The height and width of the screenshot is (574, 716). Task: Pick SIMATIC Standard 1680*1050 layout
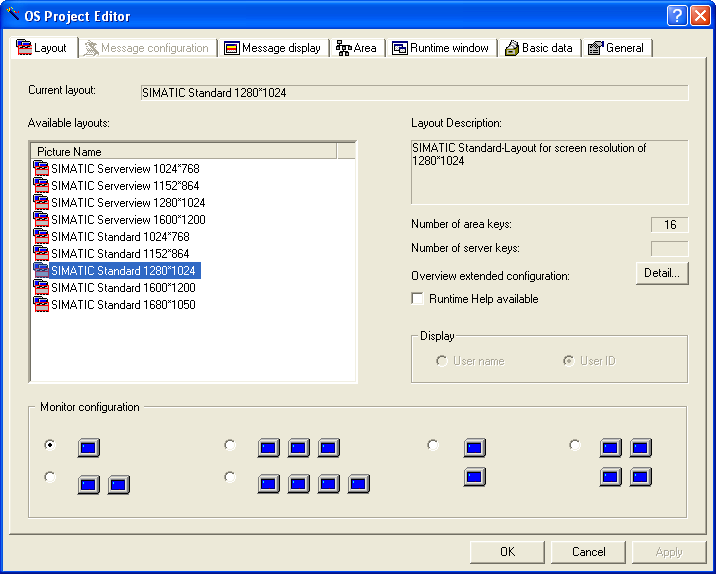click(x=123, y=305)
